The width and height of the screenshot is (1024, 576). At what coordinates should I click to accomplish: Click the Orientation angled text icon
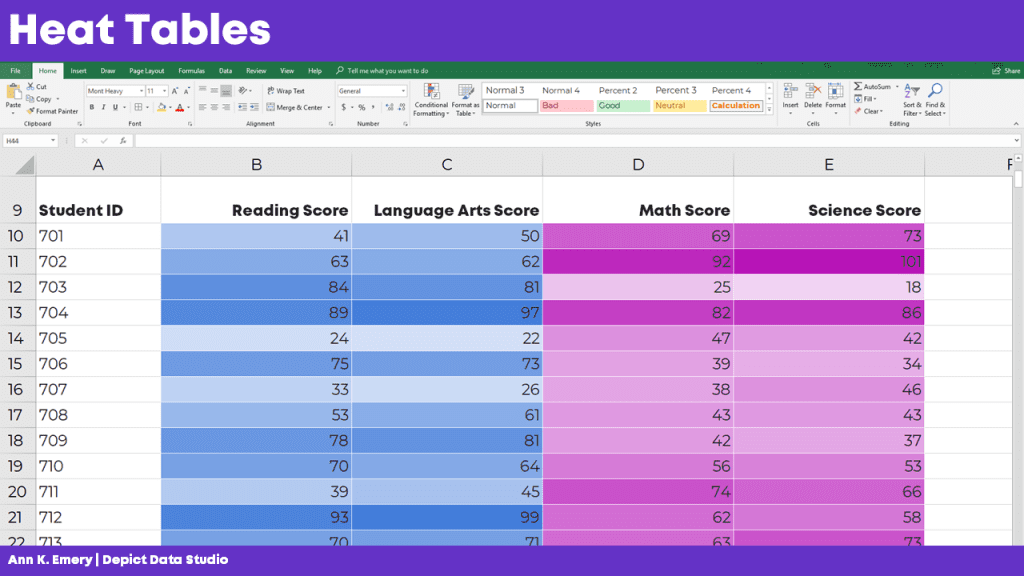pyautogui.click(x=243, y=91)
